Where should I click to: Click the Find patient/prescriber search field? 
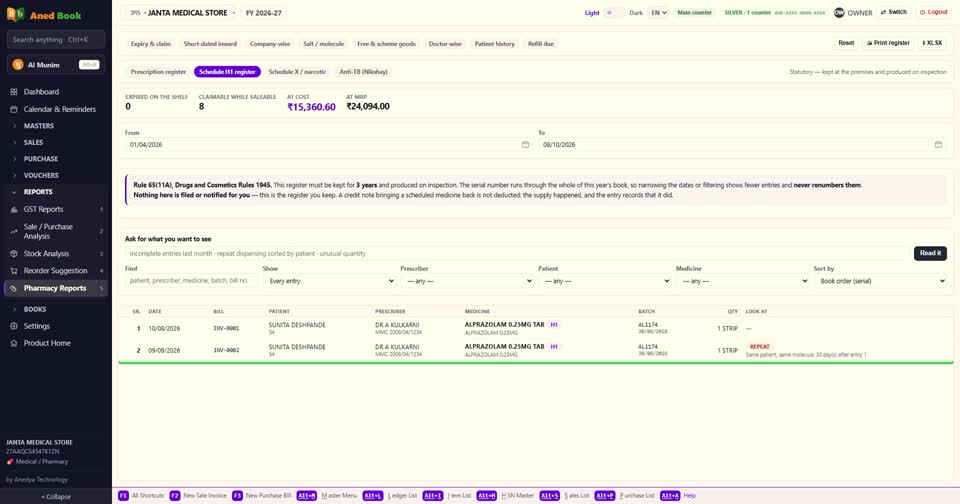coord(192,281)
